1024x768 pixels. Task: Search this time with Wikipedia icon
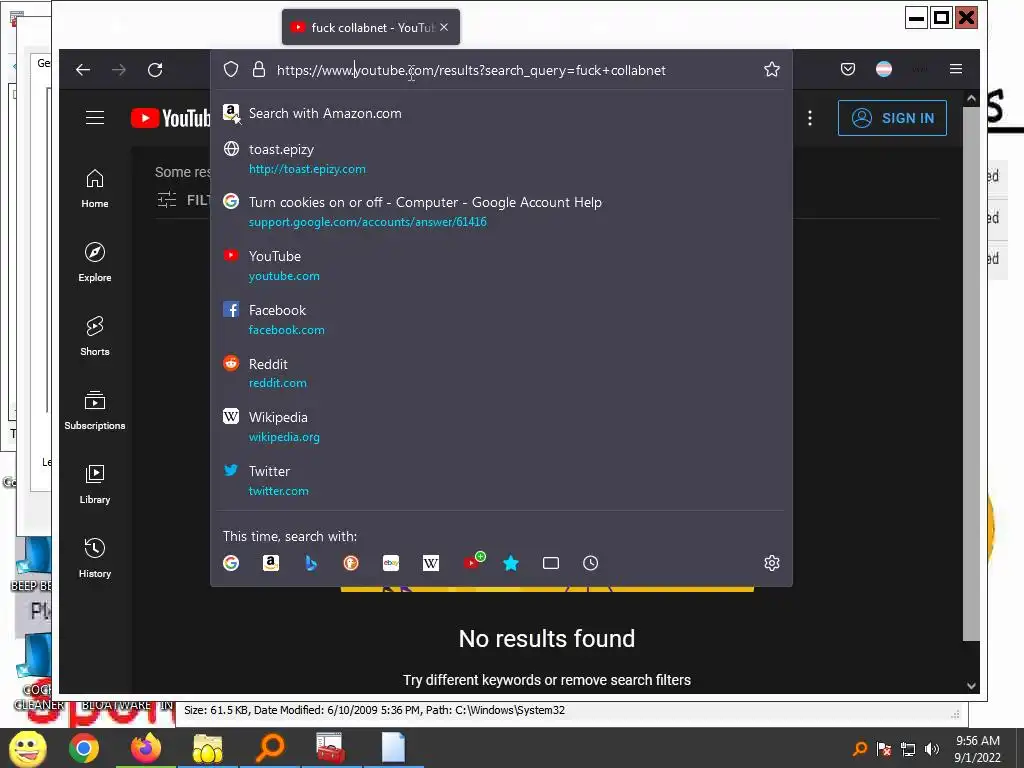(431, 563)
